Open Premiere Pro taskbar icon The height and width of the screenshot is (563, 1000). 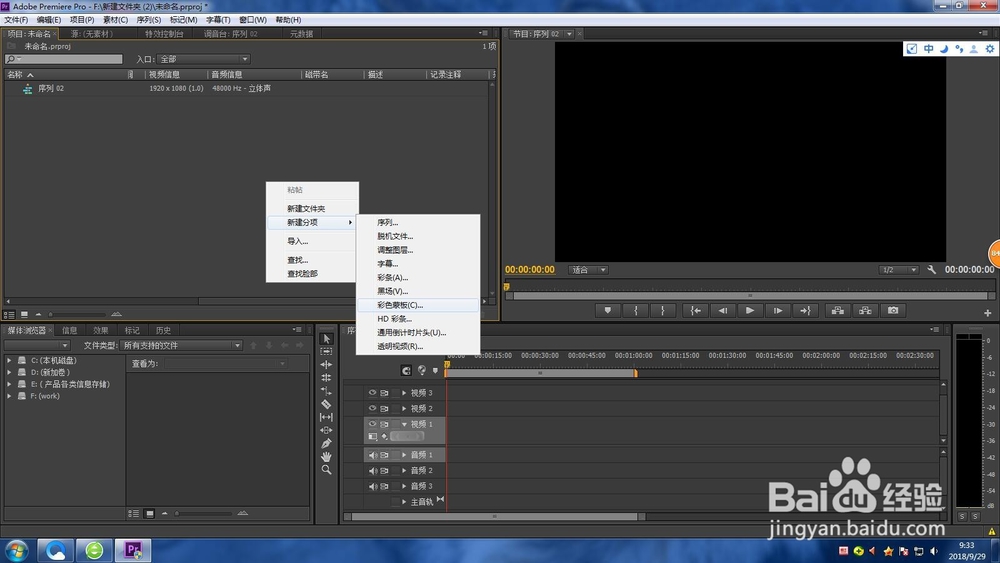click(x=133, y=550)
